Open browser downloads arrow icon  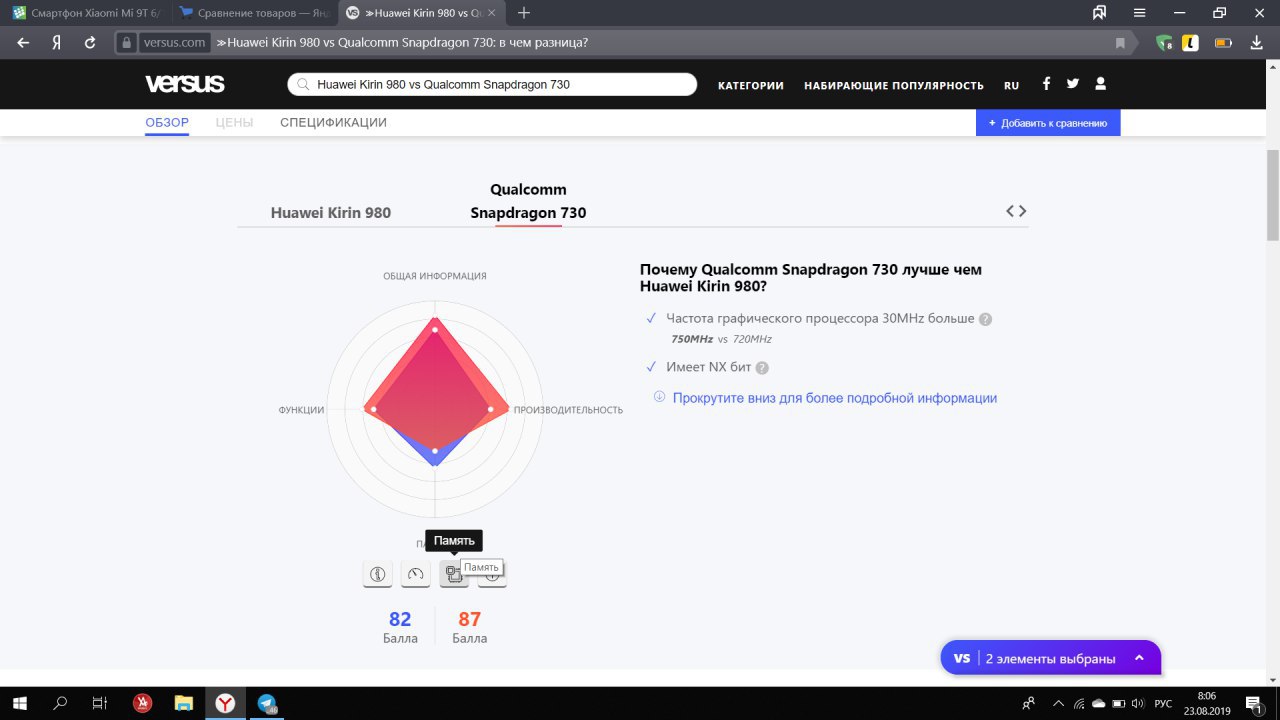click(x=1257, y=43)
